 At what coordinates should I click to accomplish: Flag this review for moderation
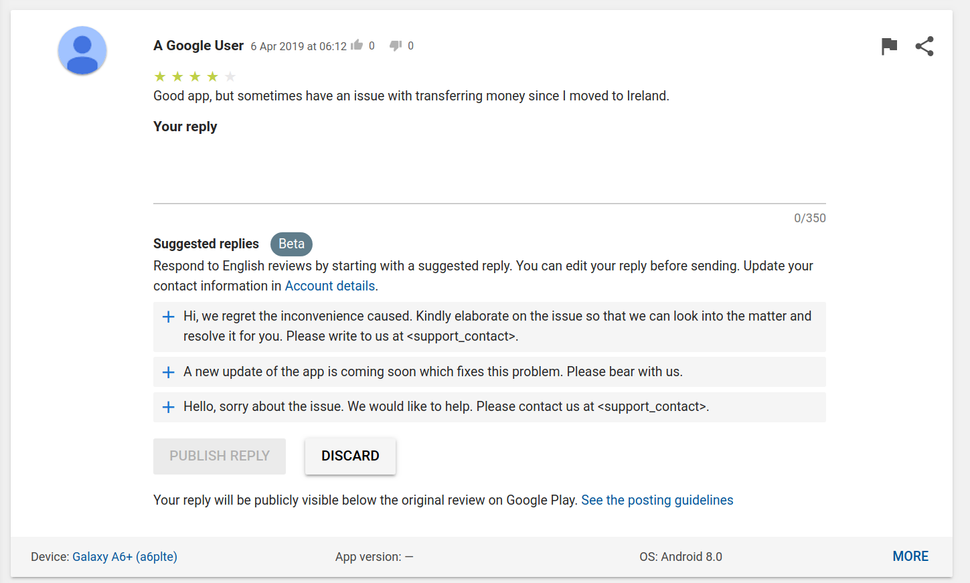pyautogui.click(x=889, y=45)
